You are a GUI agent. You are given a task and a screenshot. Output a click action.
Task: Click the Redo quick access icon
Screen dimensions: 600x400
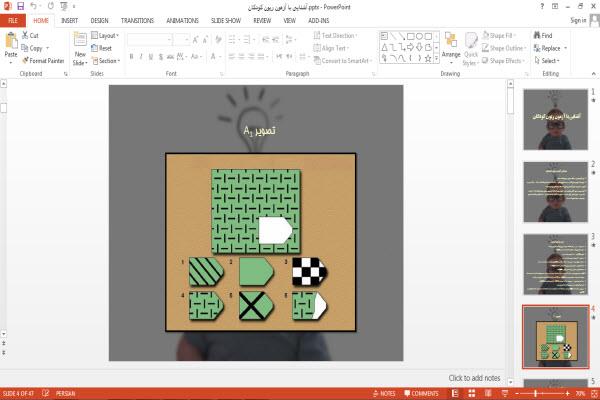click(51, 6)
